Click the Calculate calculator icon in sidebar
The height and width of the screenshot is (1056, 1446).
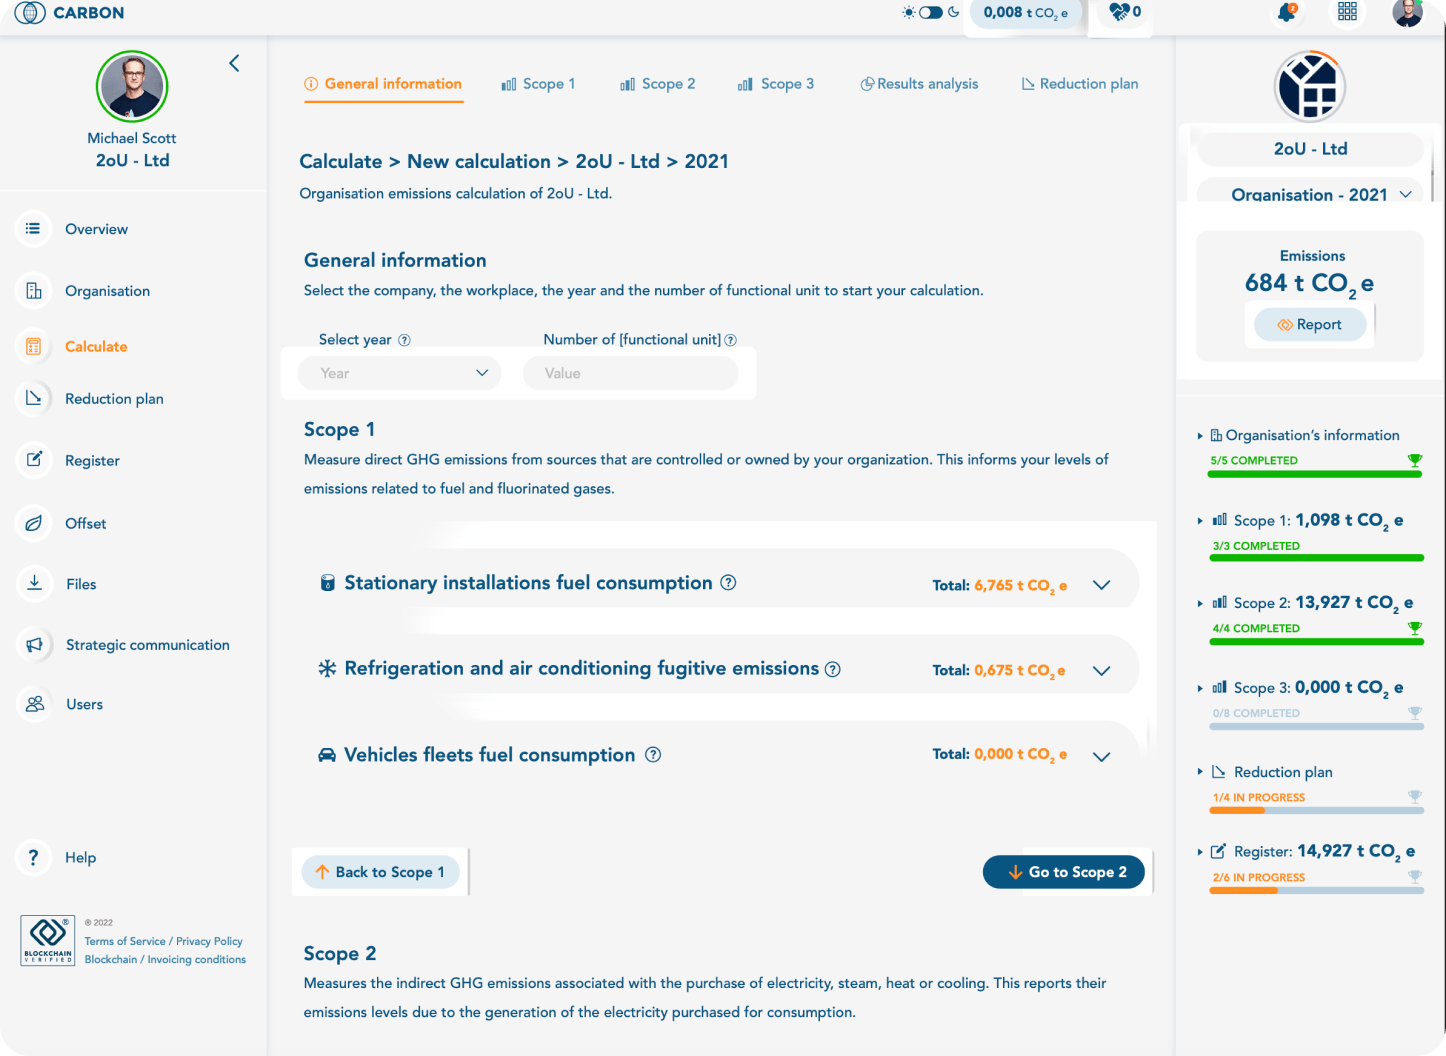click(x=33, y=346)
